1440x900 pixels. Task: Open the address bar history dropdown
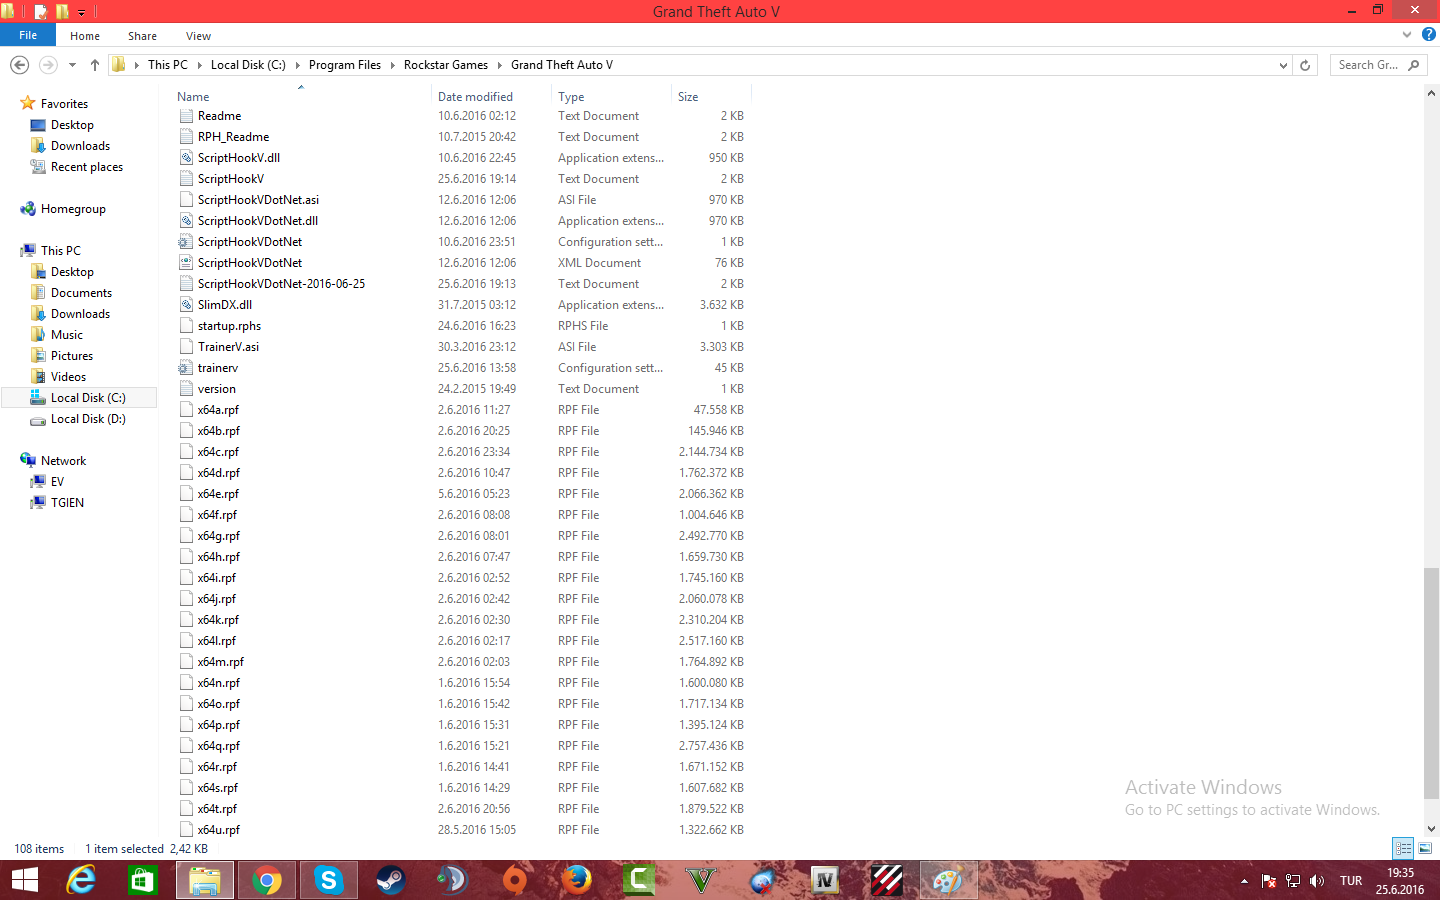click(1283, 65)
